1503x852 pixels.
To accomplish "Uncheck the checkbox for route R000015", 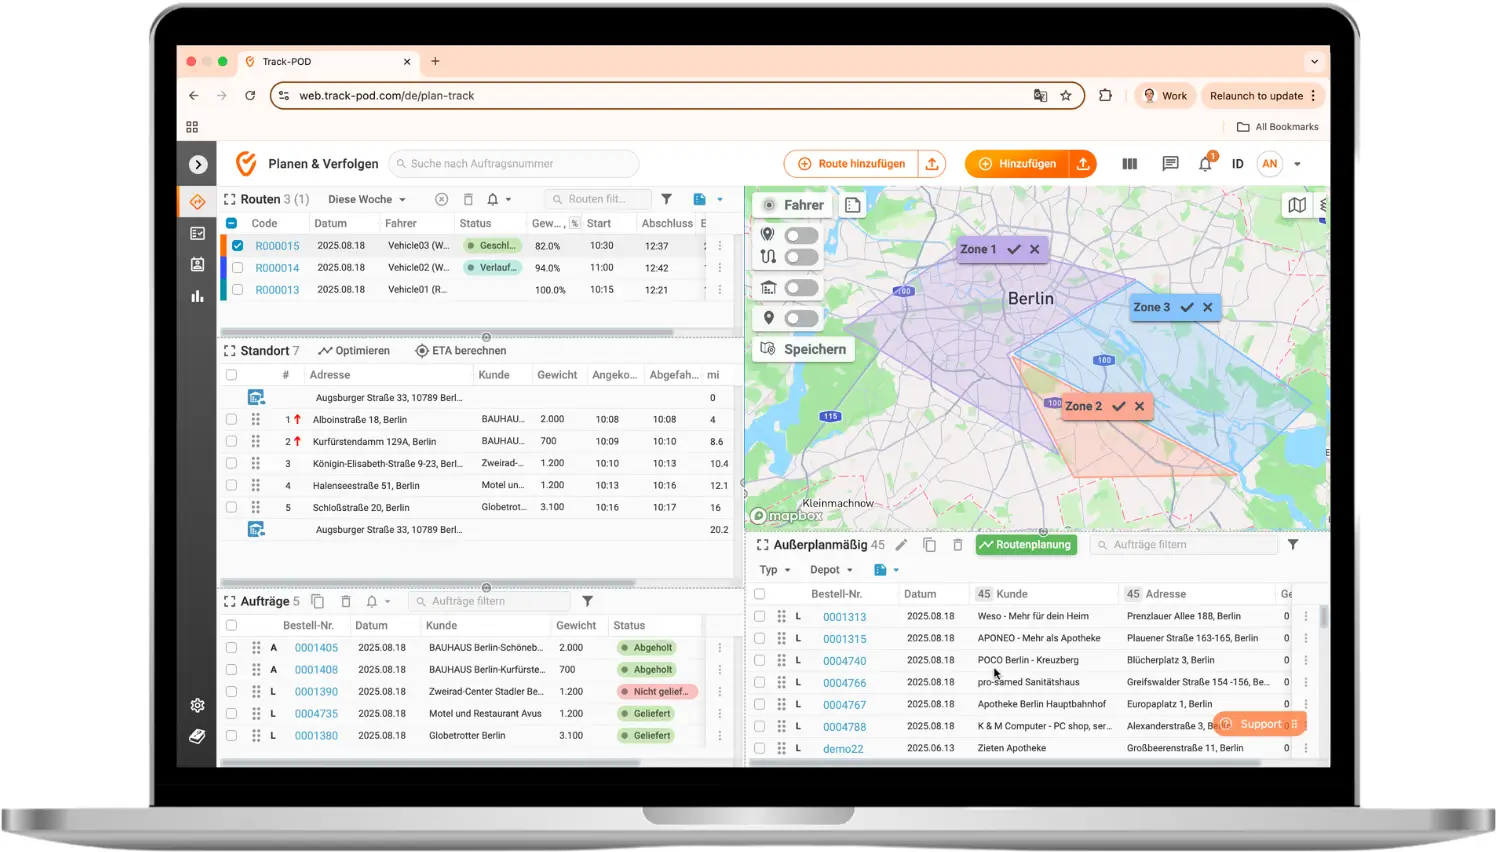I will pyautogui.click(x=237, y=246).
